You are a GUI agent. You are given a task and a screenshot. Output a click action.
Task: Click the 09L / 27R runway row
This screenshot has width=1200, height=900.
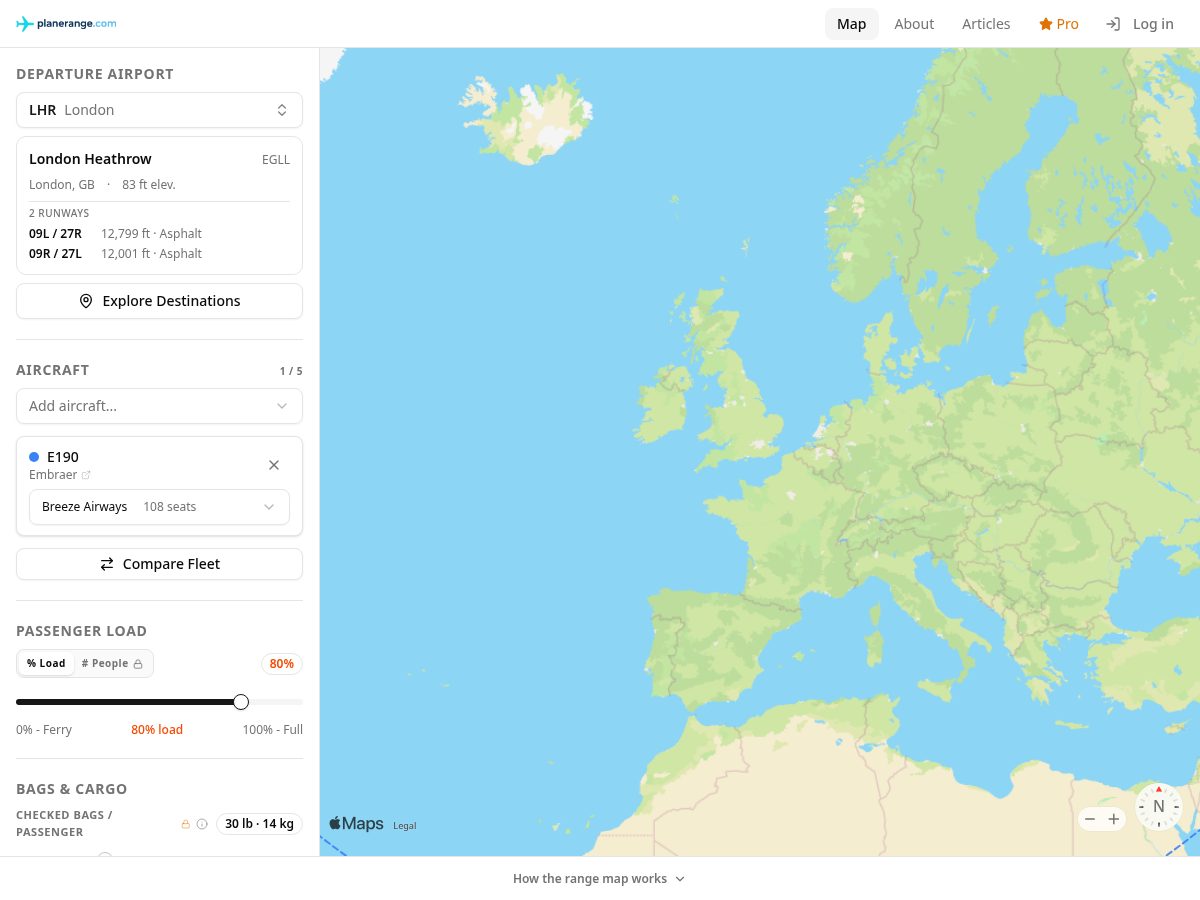tap(159, 234)
